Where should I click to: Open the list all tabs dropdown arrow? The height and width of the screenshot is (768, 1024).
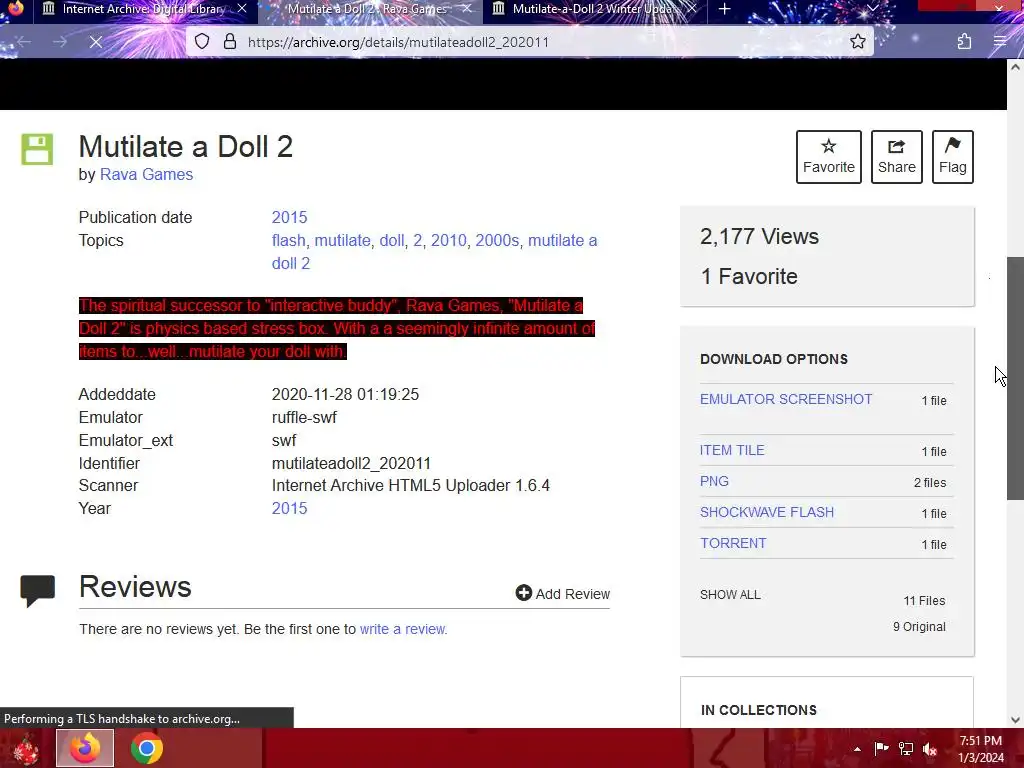[x=872, y=9]
